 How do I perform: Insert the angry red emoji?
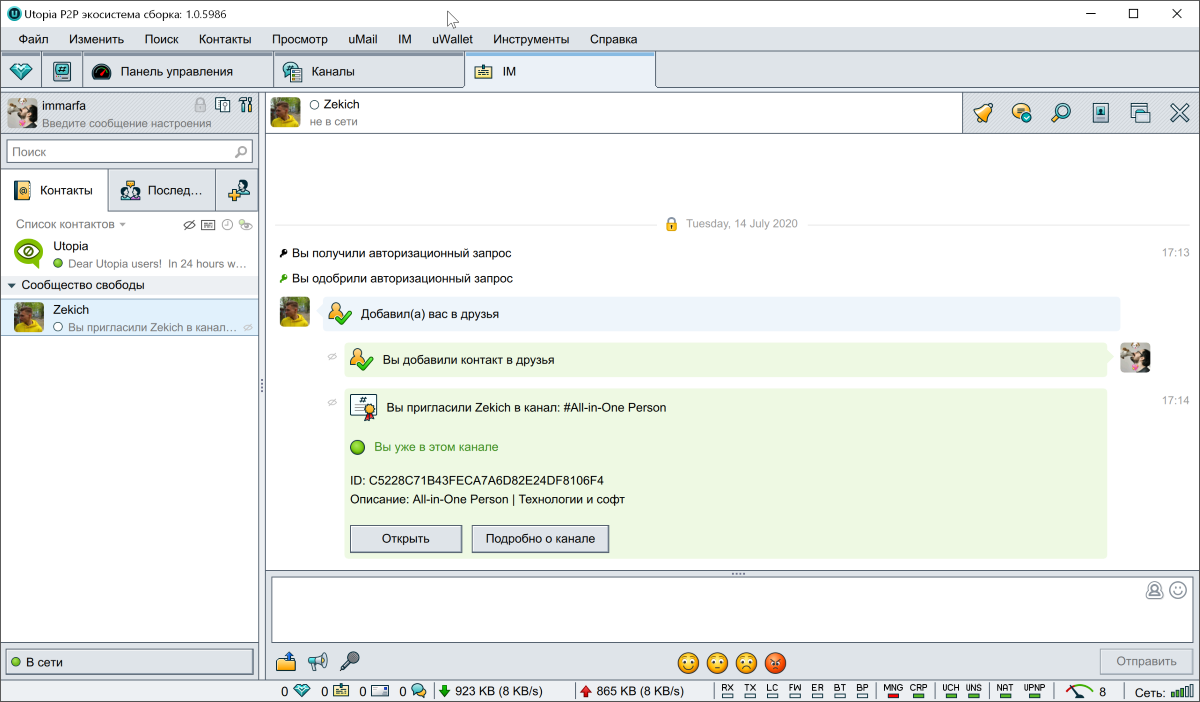(x=775, y=662)
